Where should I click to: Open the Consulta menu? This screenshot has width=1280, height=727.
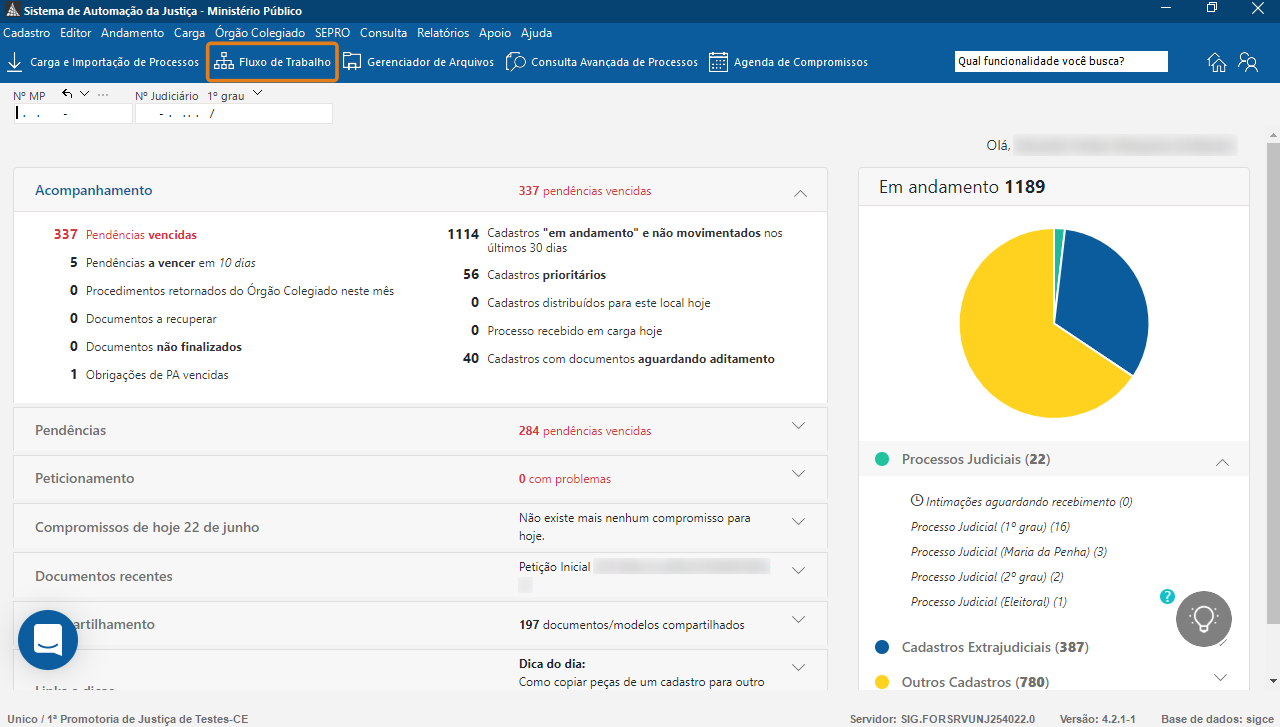point(384,33)
